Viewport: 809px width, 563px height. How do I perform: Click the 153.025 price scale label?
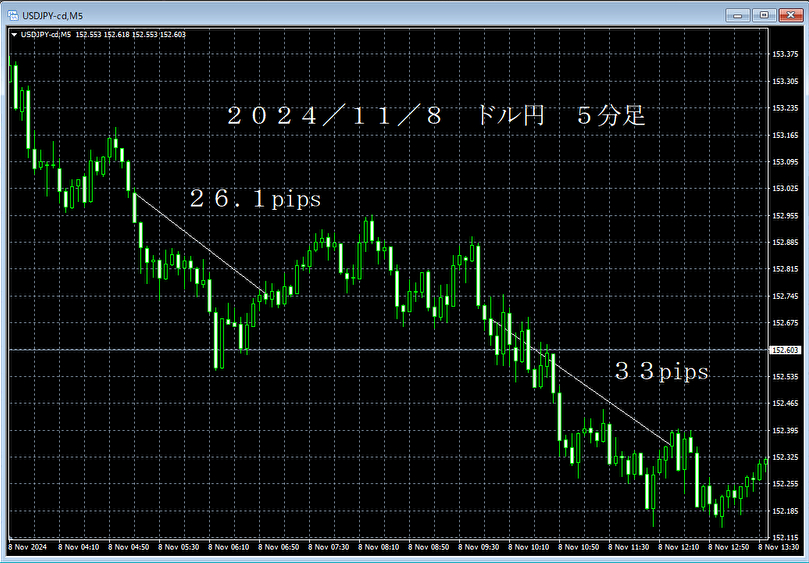click(x=785, y=188)
